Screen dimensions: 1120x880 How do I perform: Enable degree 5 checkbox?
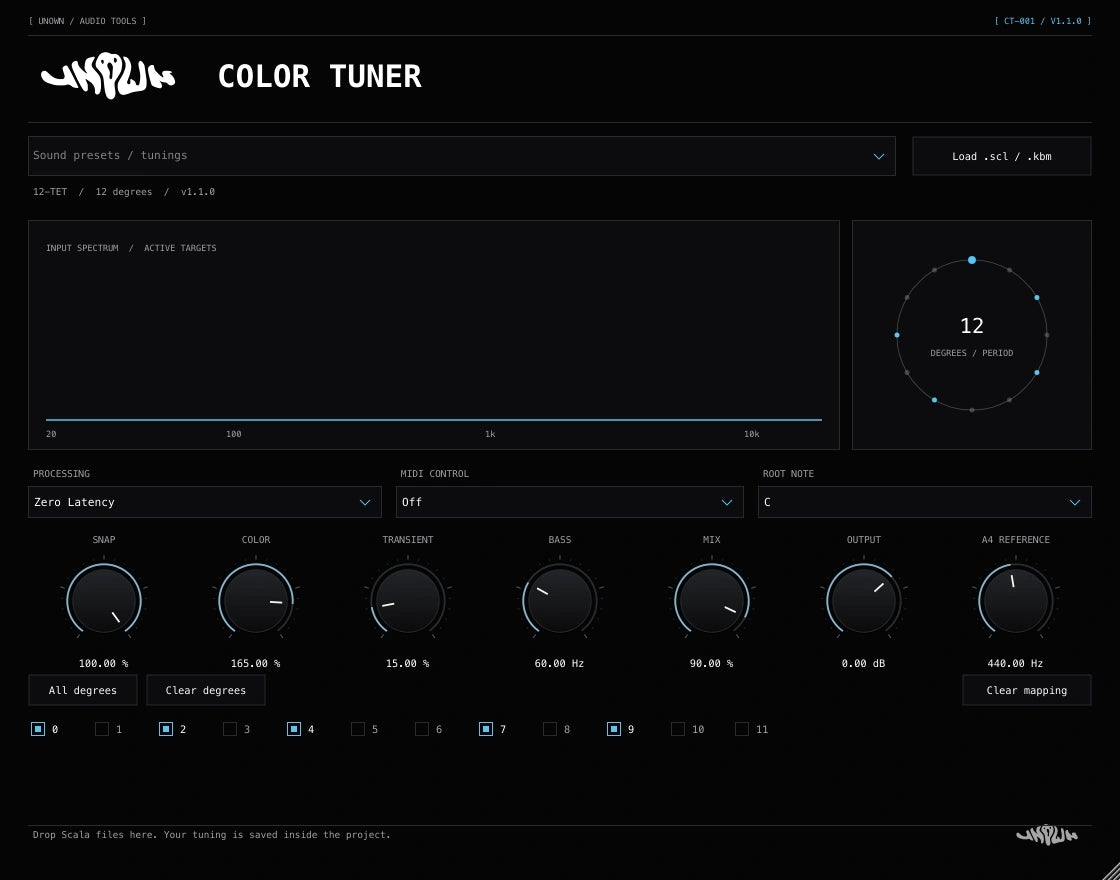pyautogui.click(x=358, y=729)
